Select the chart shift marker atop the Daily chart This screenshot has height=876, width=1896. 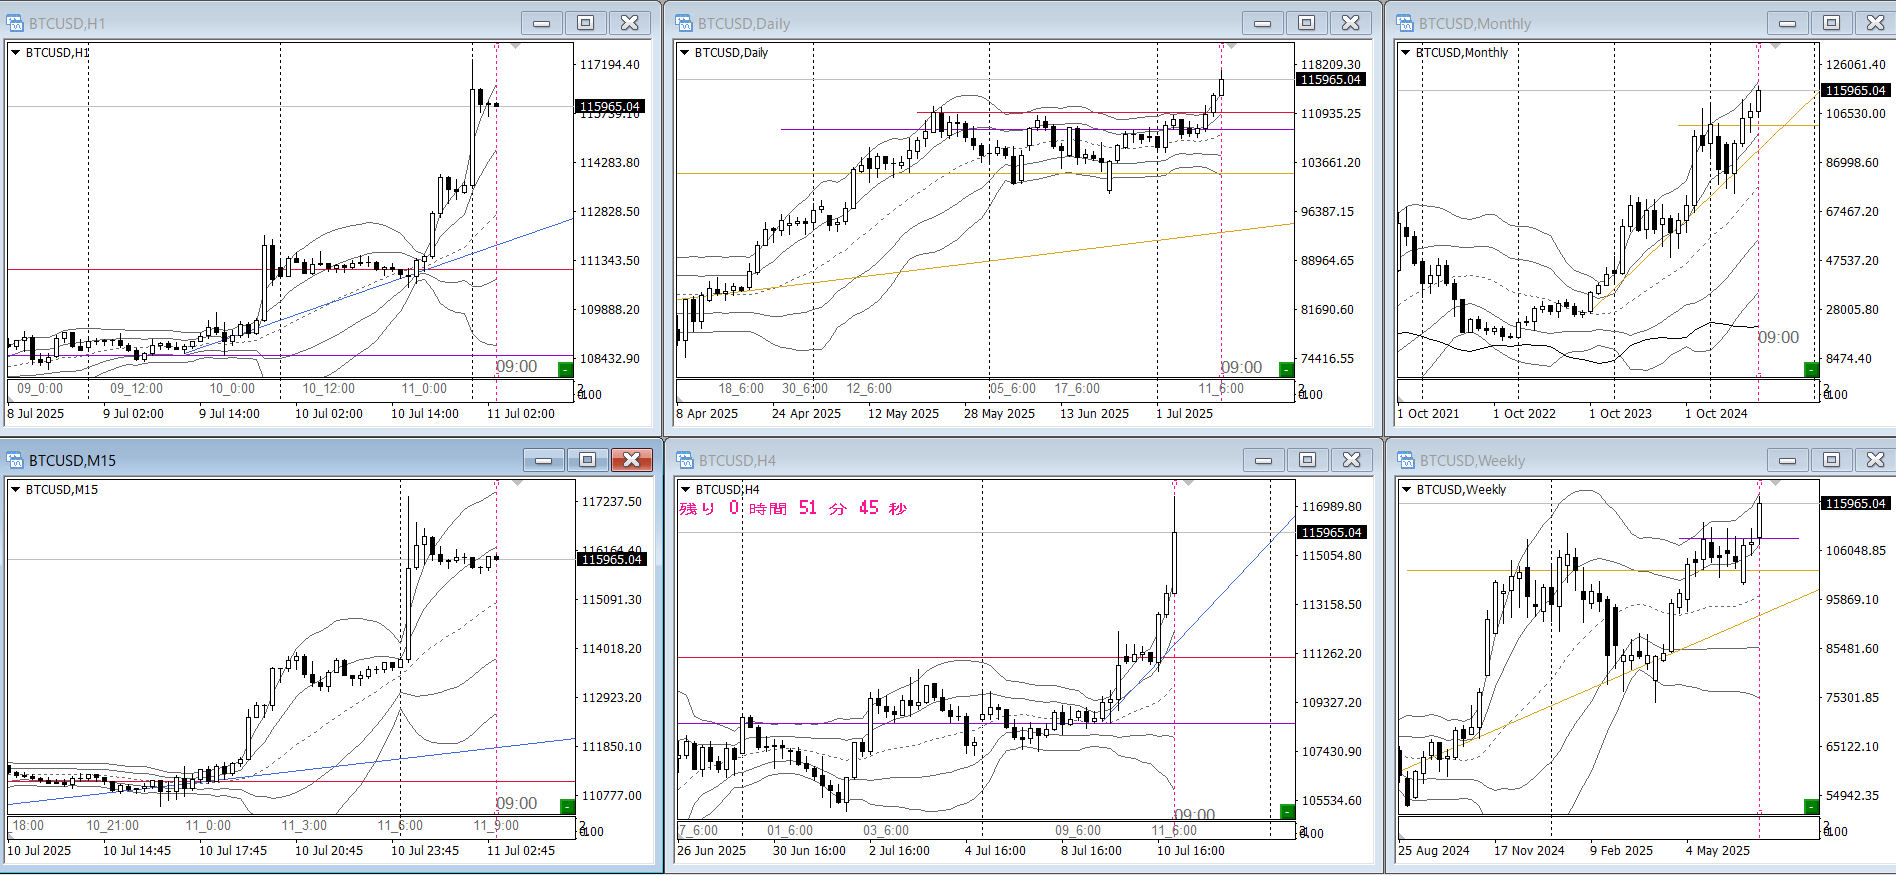tap(1231, 46)
